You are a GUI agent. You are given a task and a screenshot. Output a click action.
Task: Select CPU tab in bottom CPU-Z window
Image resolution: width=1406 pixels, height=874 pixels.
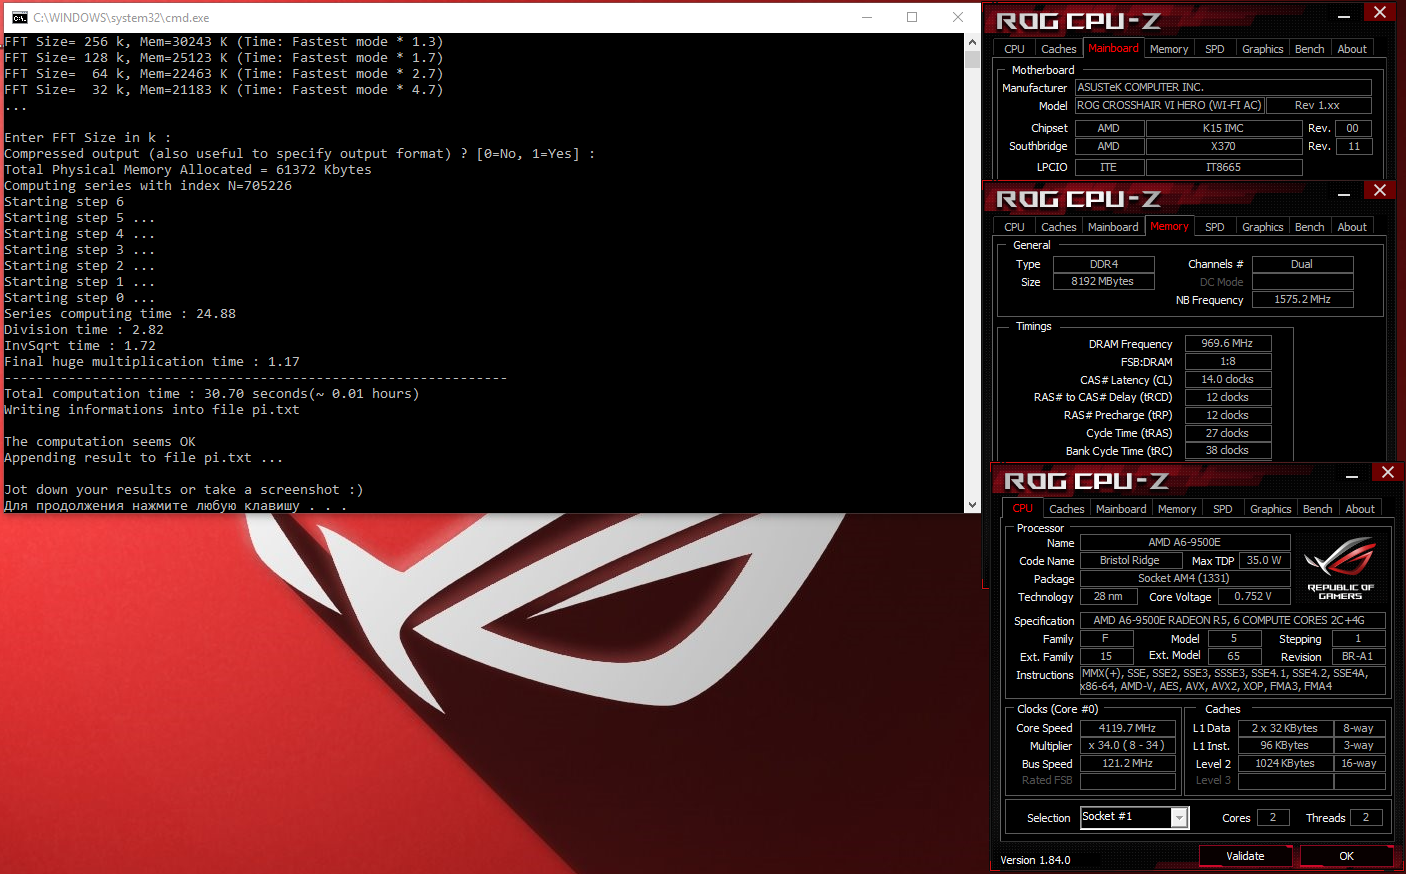click(1022, 508)
